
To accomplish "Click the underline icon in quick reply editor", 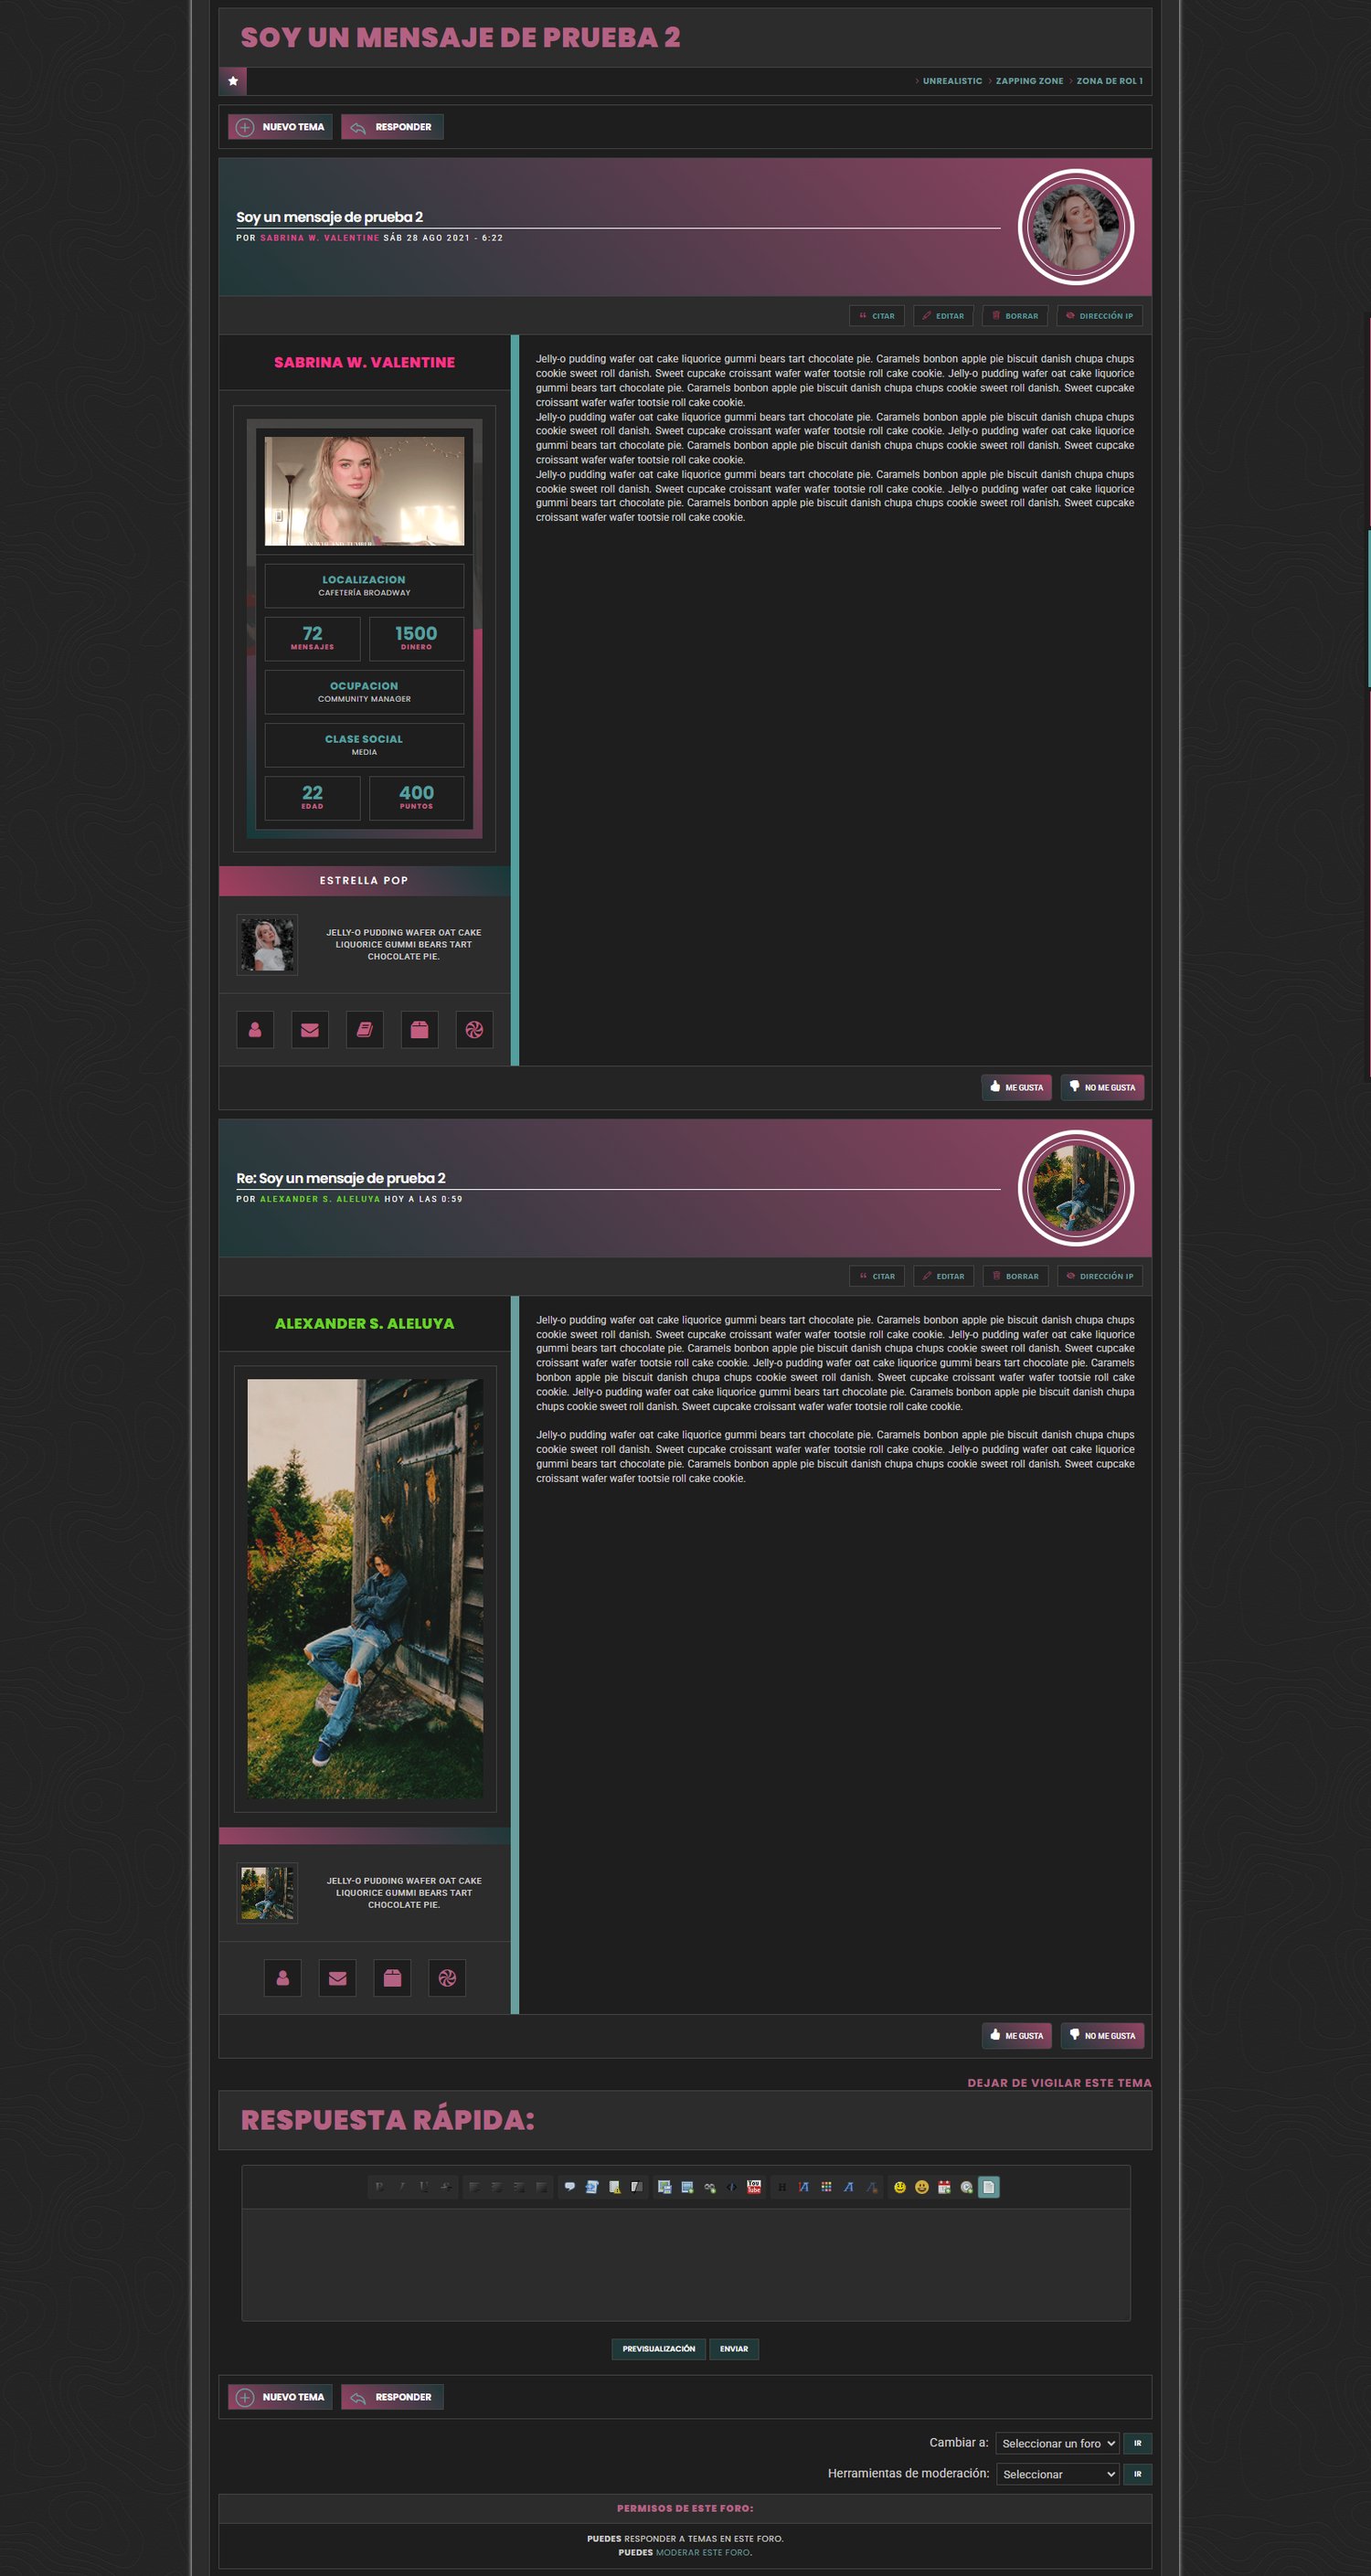I will tap(425, 2187).
